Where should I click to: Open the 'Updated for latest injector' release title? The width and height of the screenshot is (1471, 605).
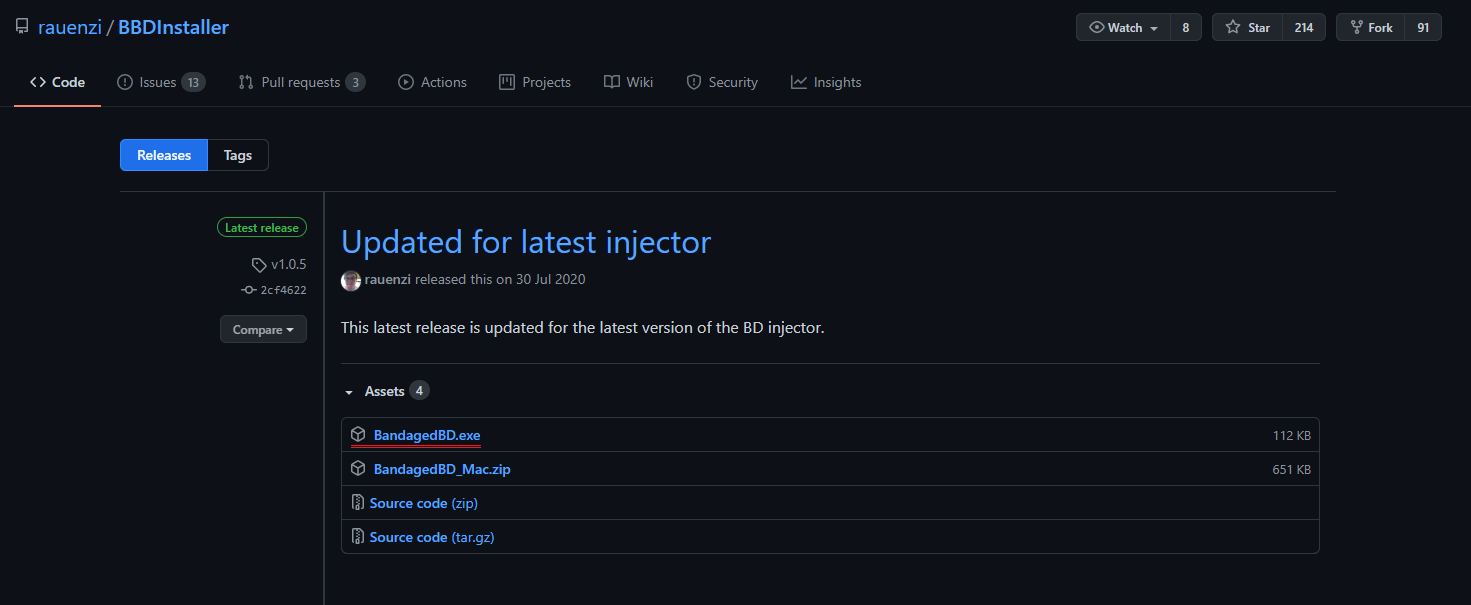[526, 242]
